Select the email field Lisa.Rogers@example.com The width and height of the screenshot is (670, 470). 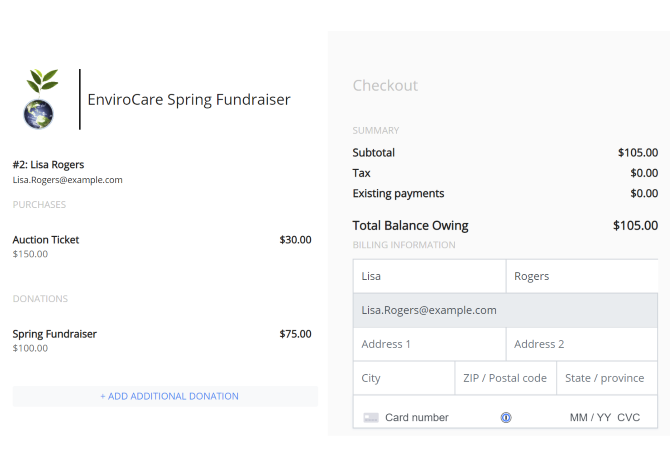point(505,310)
